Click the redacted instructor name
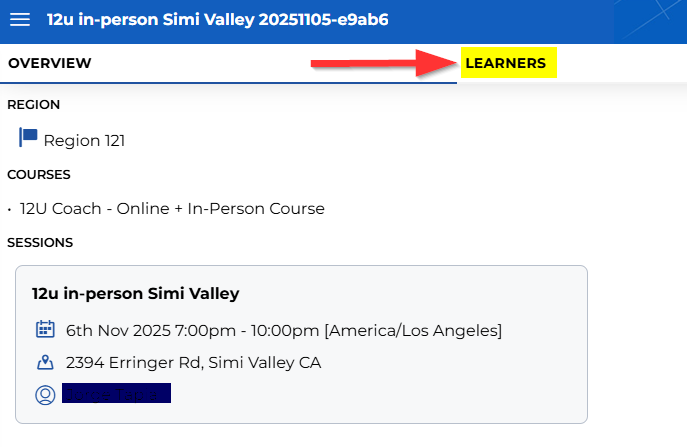 (116, 394)
